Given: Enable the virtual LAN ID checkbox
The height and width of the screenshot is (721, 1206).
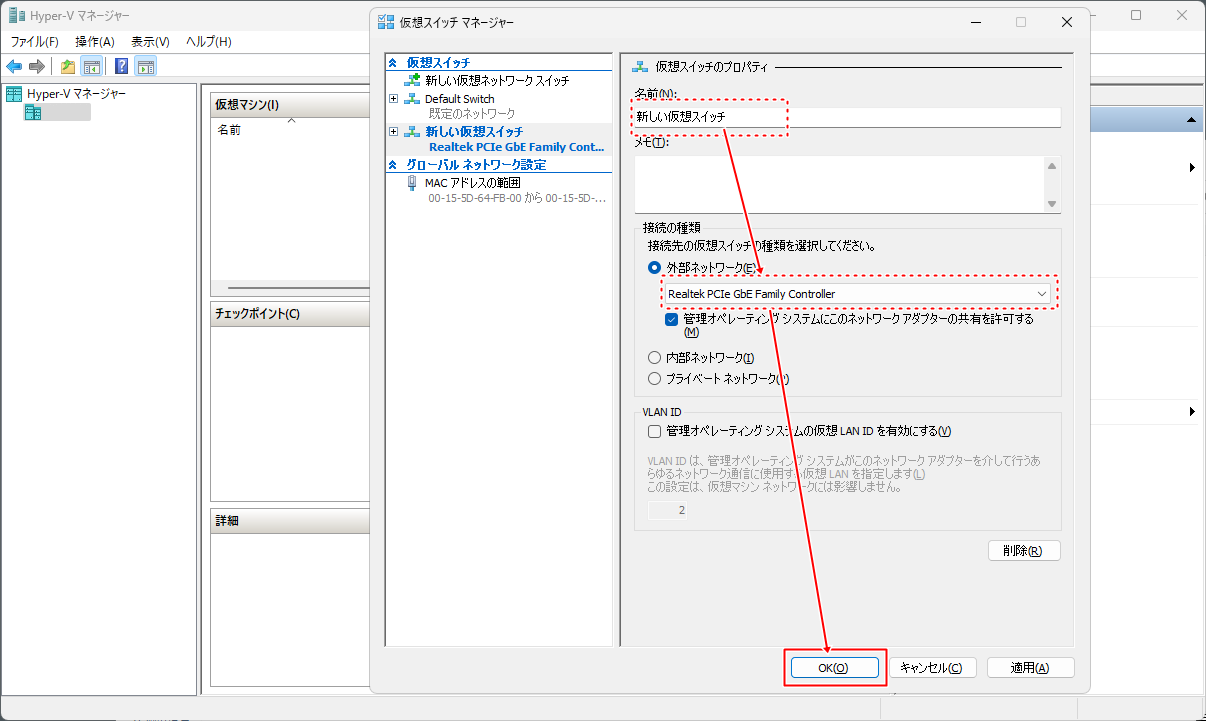Looking at the screenshot, I should (x=655, y=432).
